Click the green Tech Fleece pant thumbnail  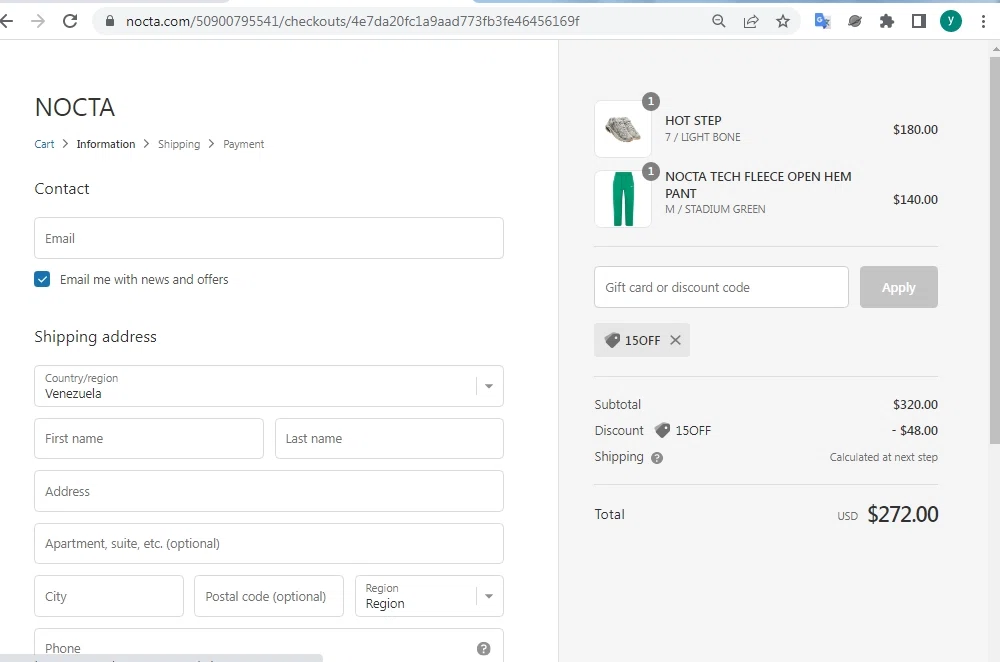click(623, 199)
